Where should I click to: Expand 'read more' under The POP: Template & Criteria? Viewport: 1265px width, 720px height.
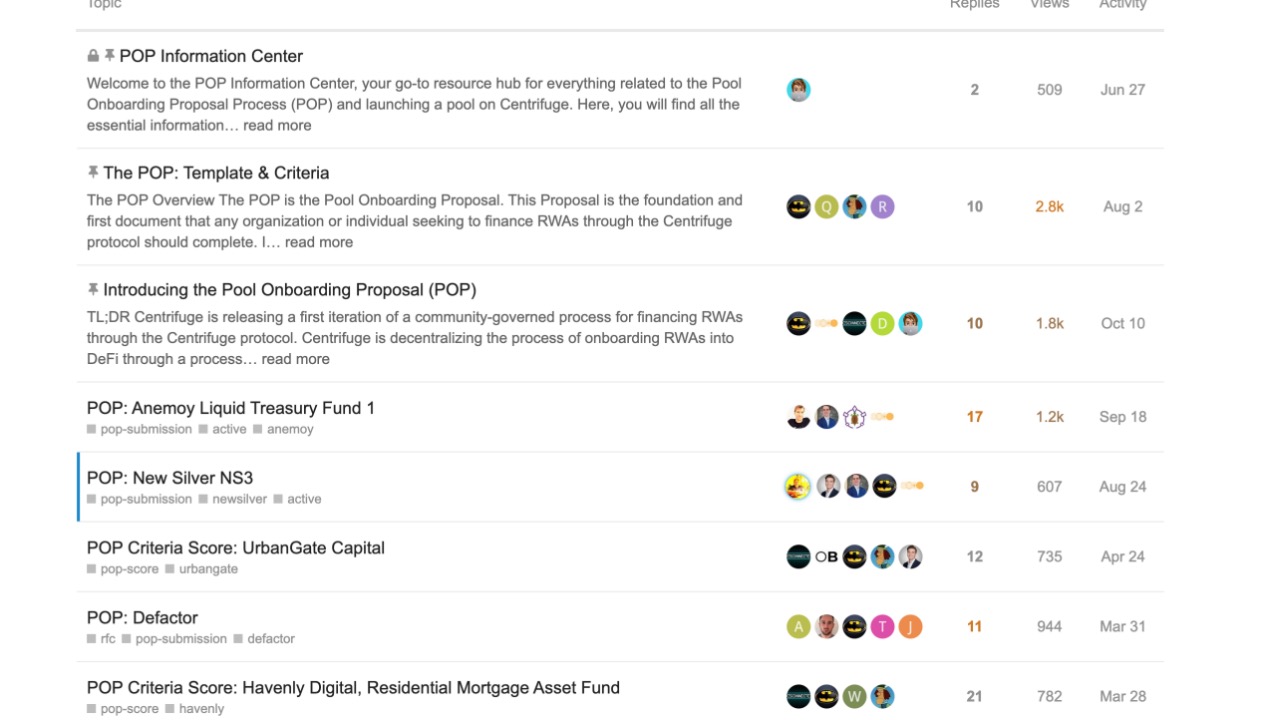(319, 242)
